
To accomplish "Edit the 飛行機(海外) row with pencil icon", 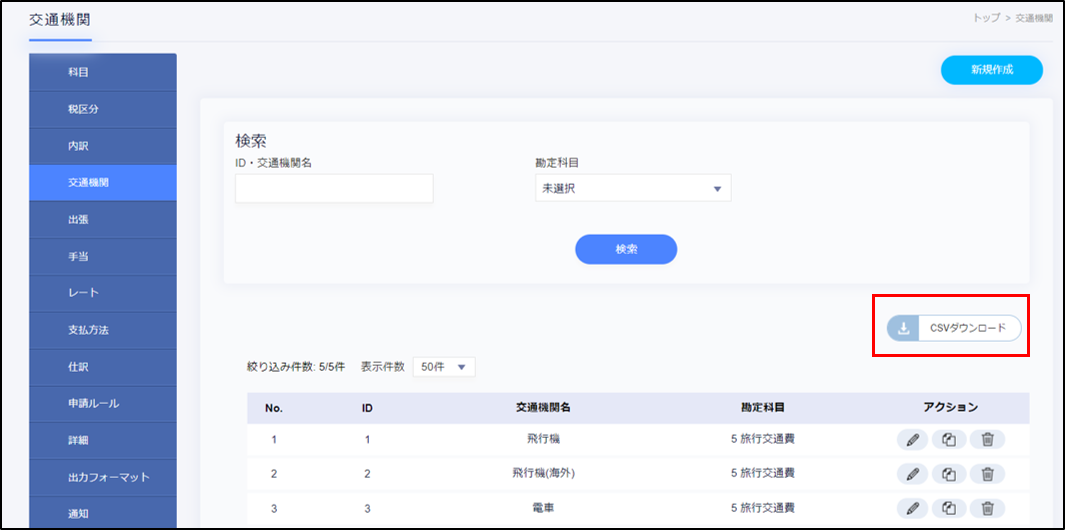I will pos(913,474).
